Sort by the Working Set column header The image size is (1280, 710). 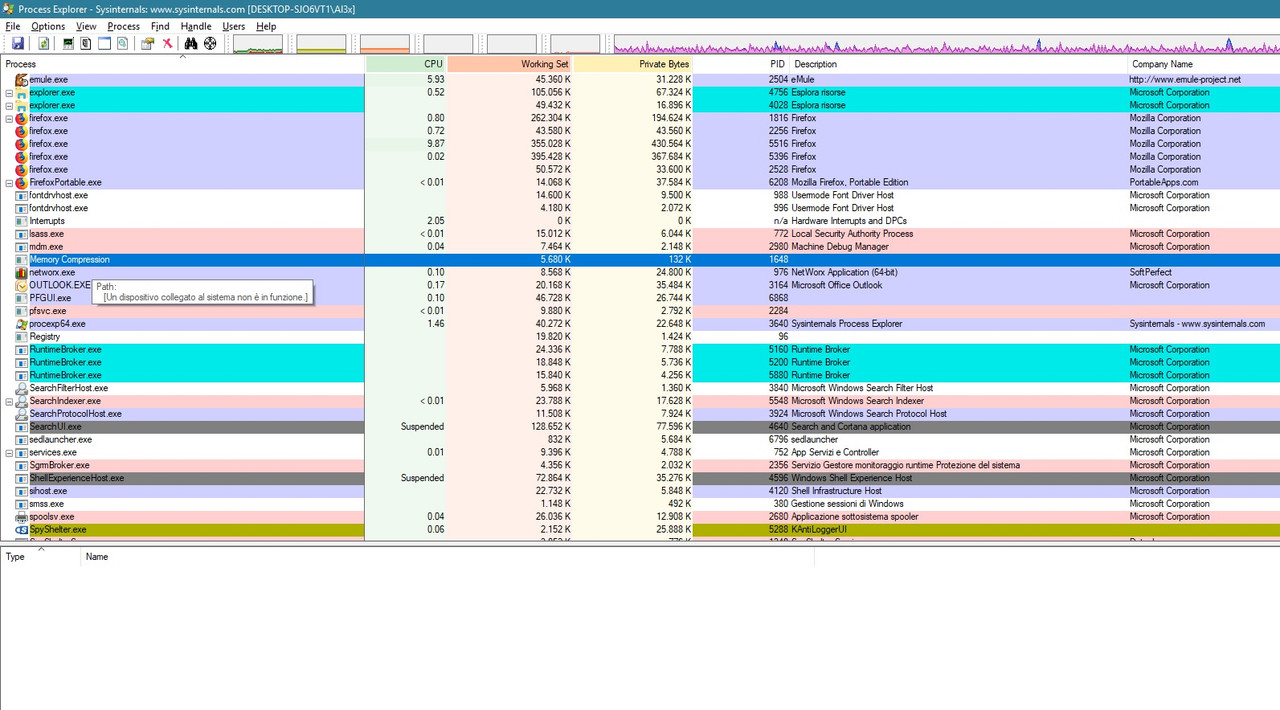[x=510, y=64]
